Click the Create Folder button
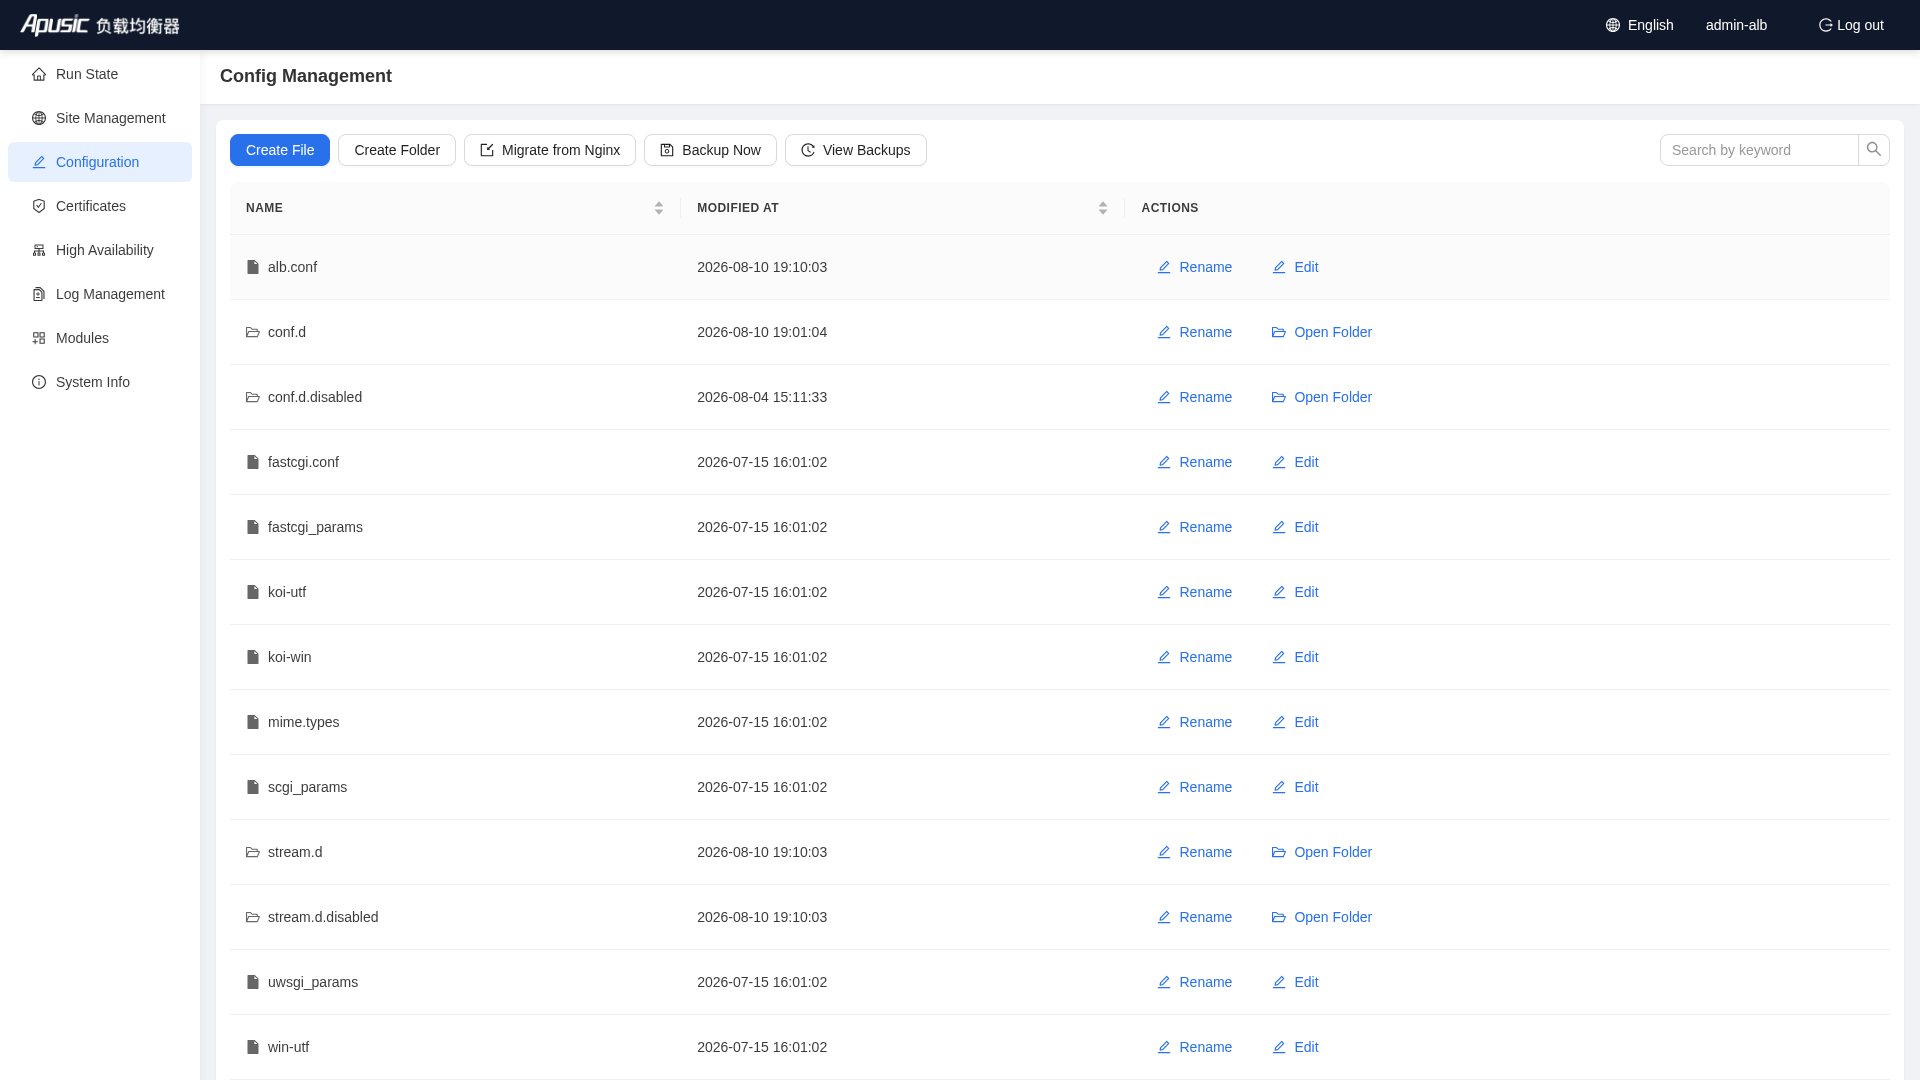Image resolution: width=1920 pixels, height=1080 pixels. point(397,150)
